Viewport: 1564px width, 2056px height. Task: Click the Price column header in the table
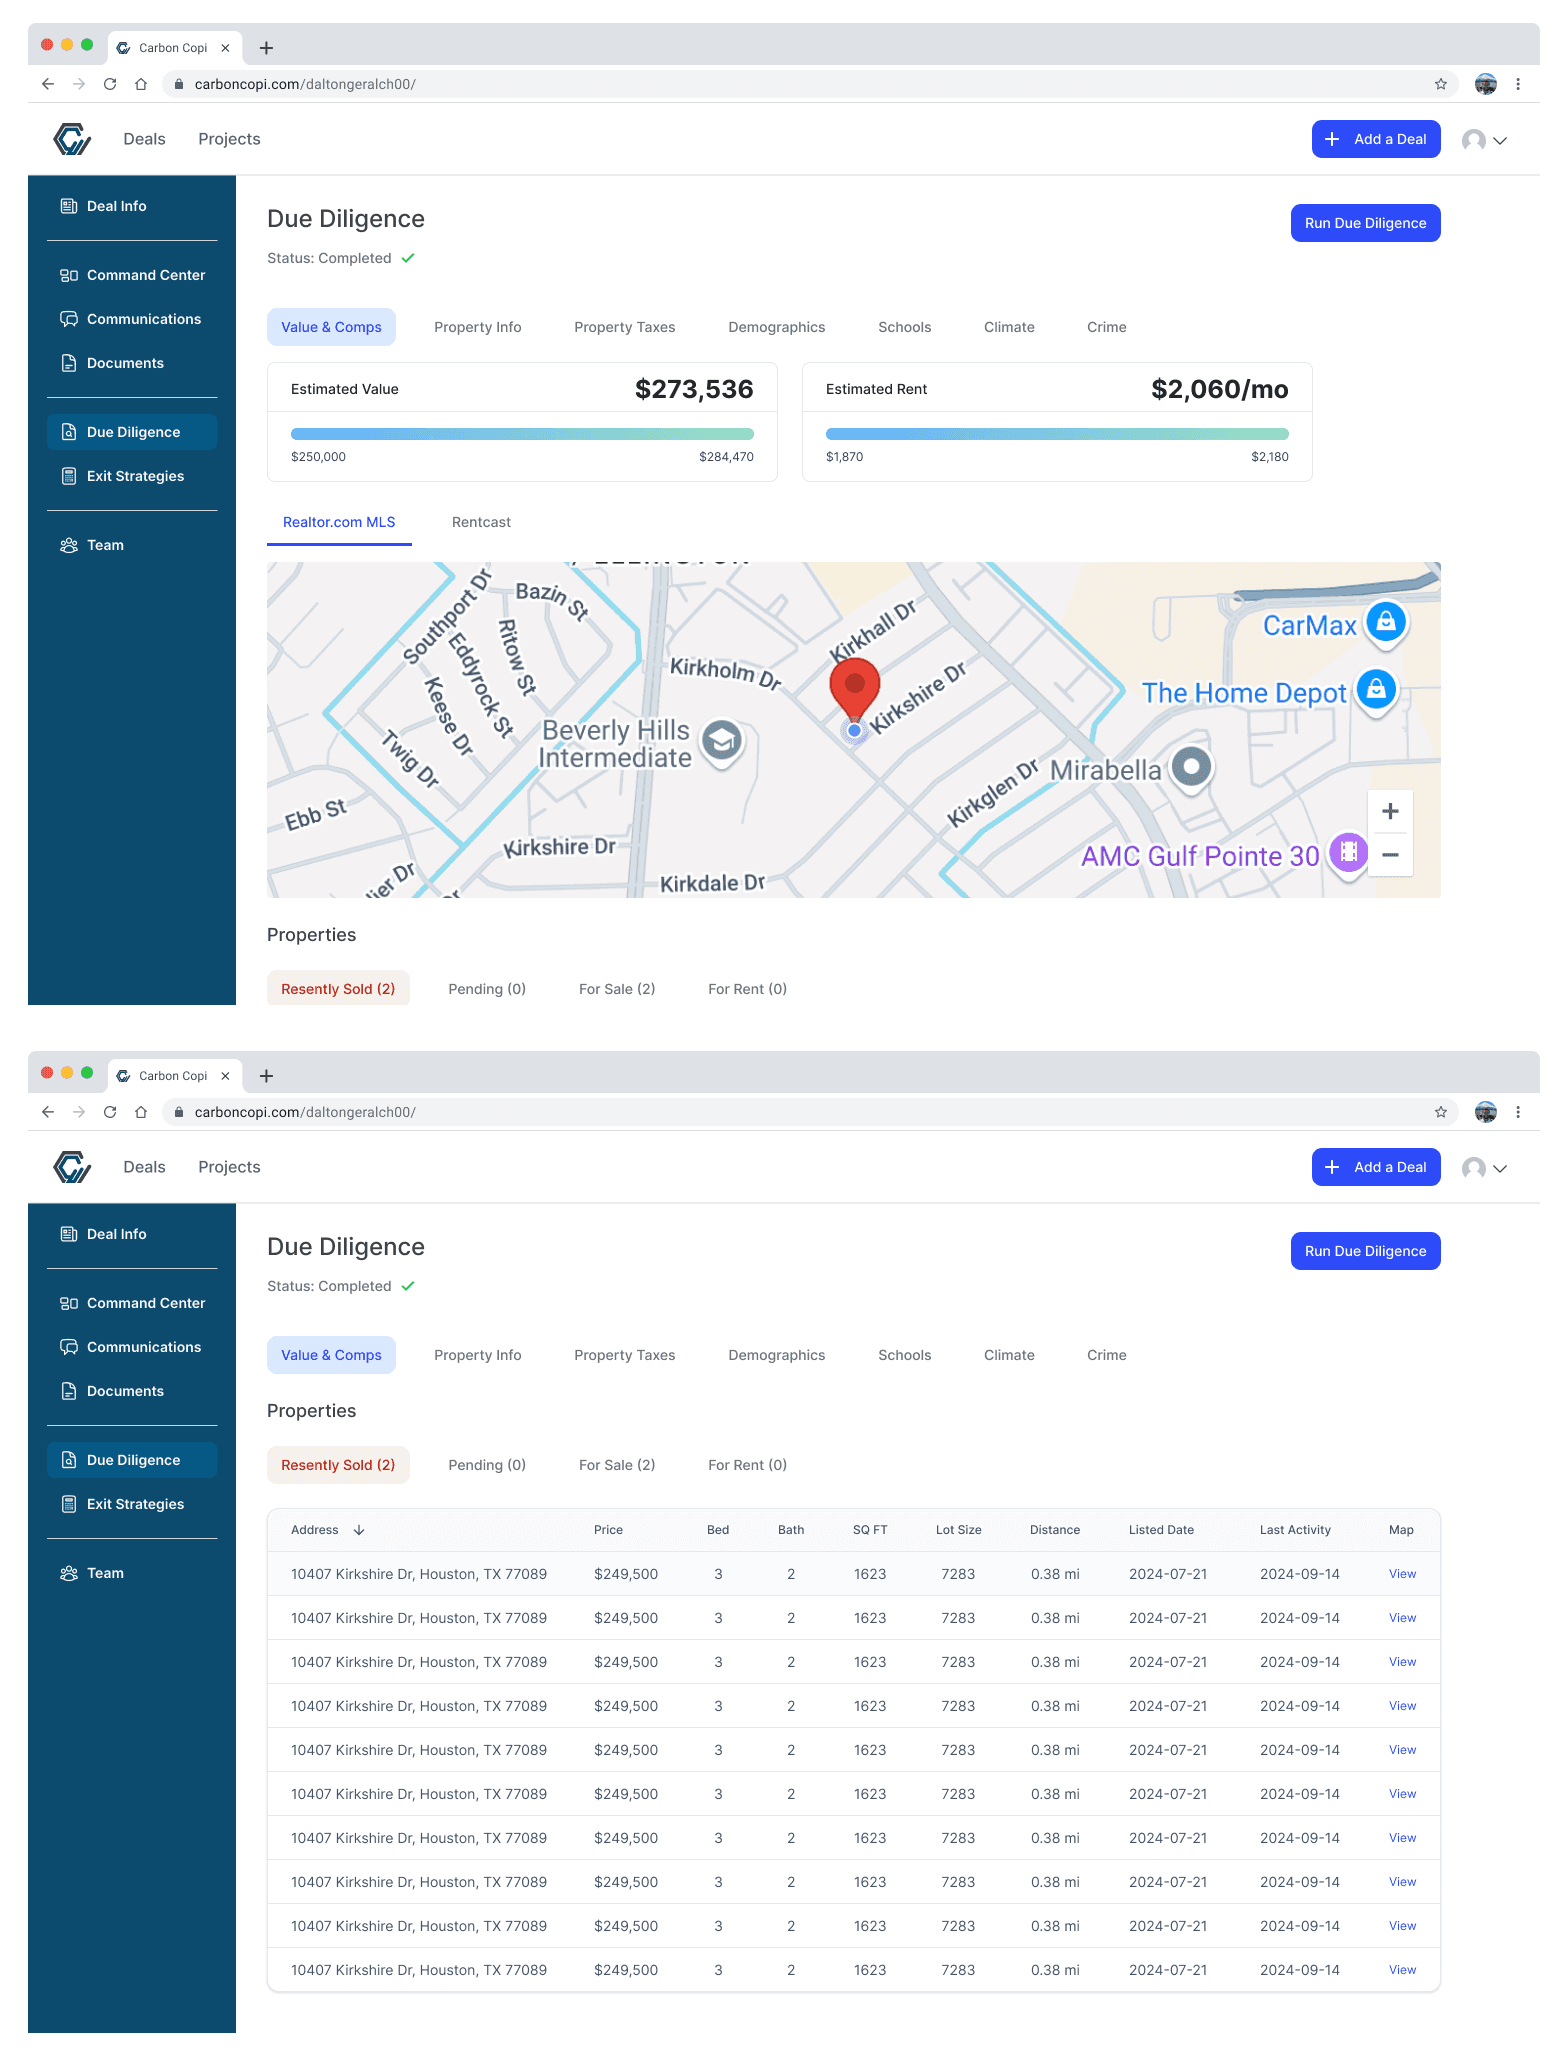608,1530
